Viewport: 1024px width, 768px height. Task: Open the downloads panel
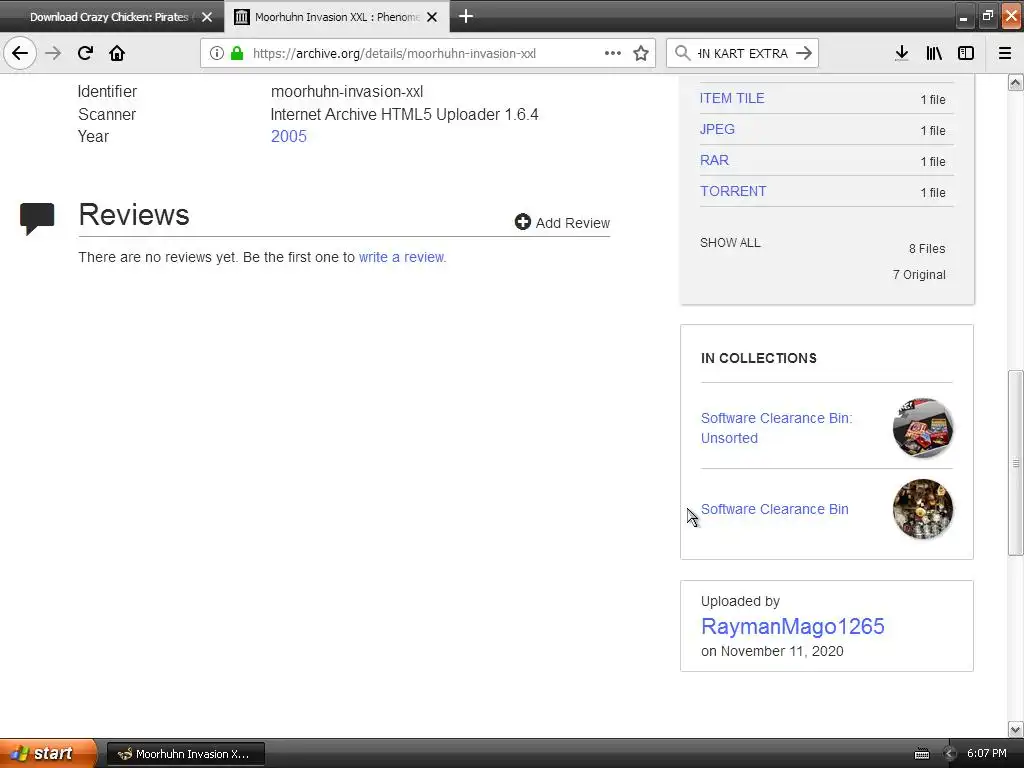tap(901, 53)
